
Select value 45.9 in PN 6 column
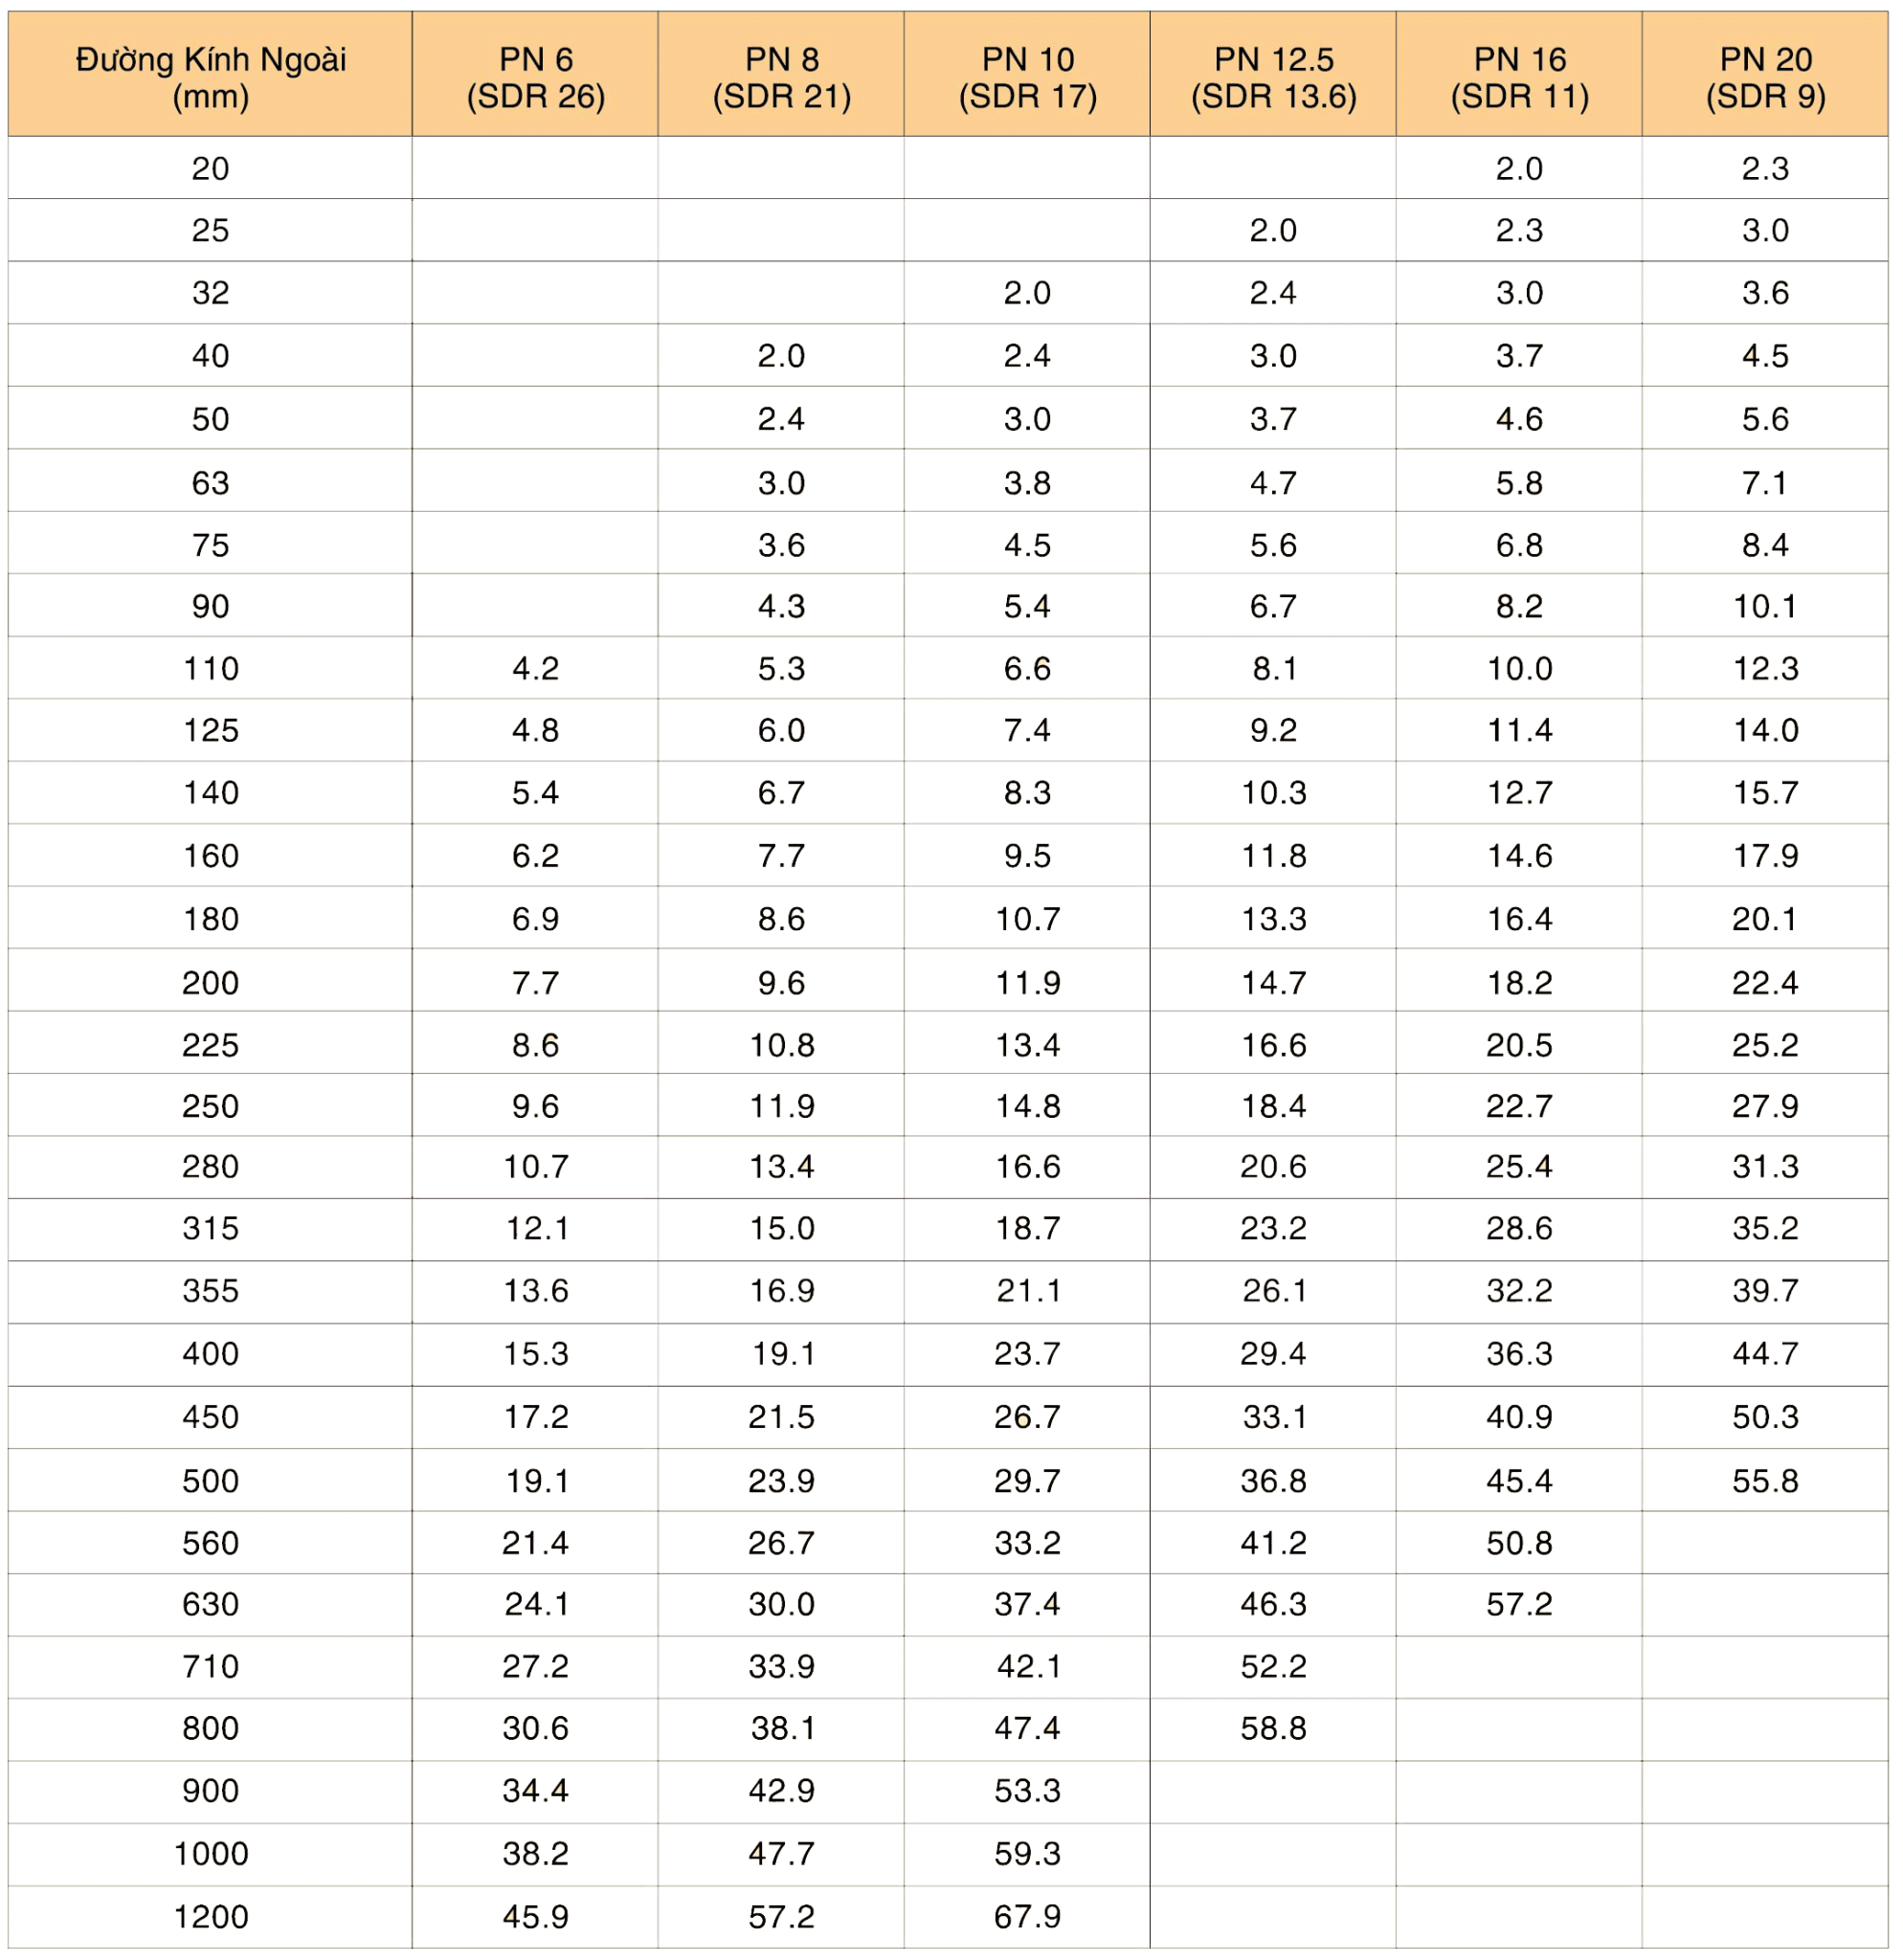tap(535, 1916)
